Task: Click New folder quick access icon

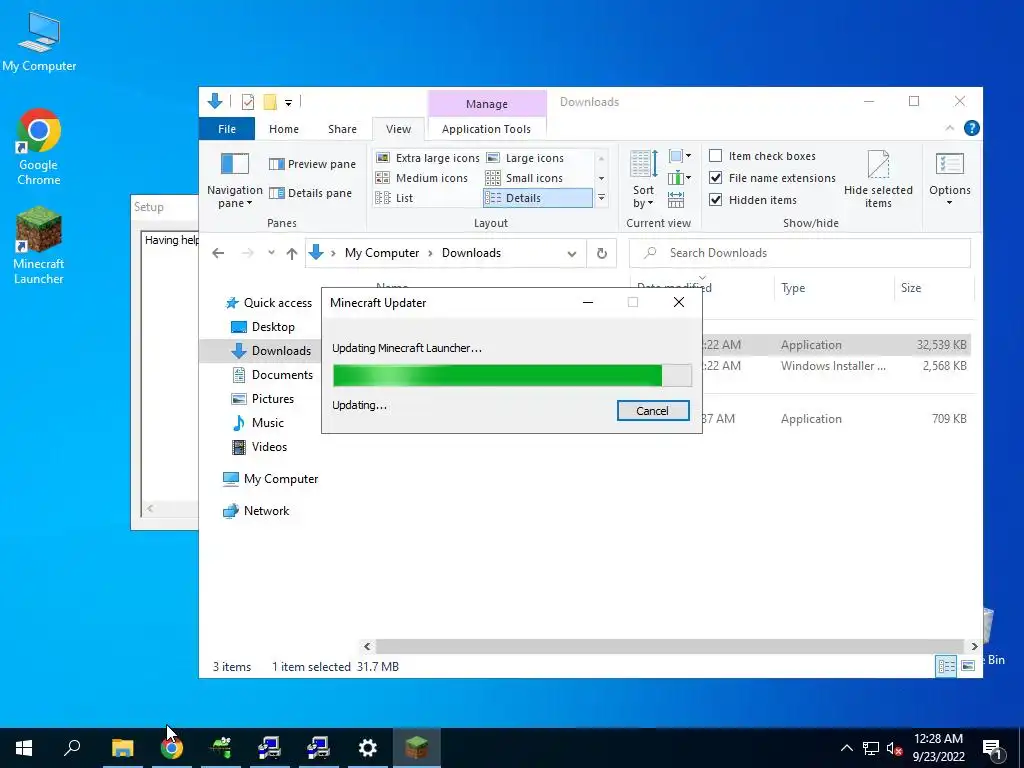Action: pos(270,102)
